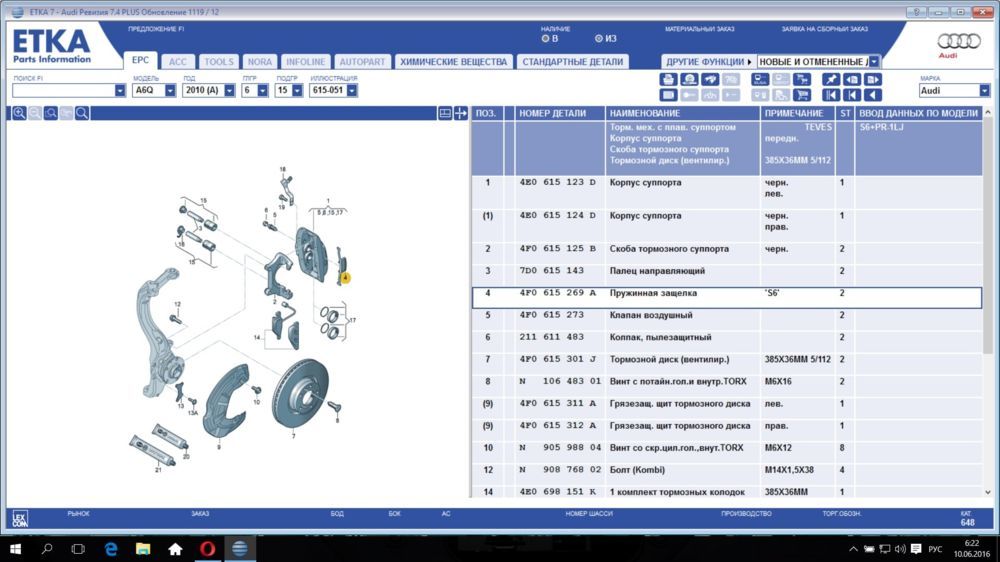1000x562 pixels.
Task: Expand the НОВЫЕ И ОТМЕНЕННЫЕ dropdown
Action: pos(874,62)
